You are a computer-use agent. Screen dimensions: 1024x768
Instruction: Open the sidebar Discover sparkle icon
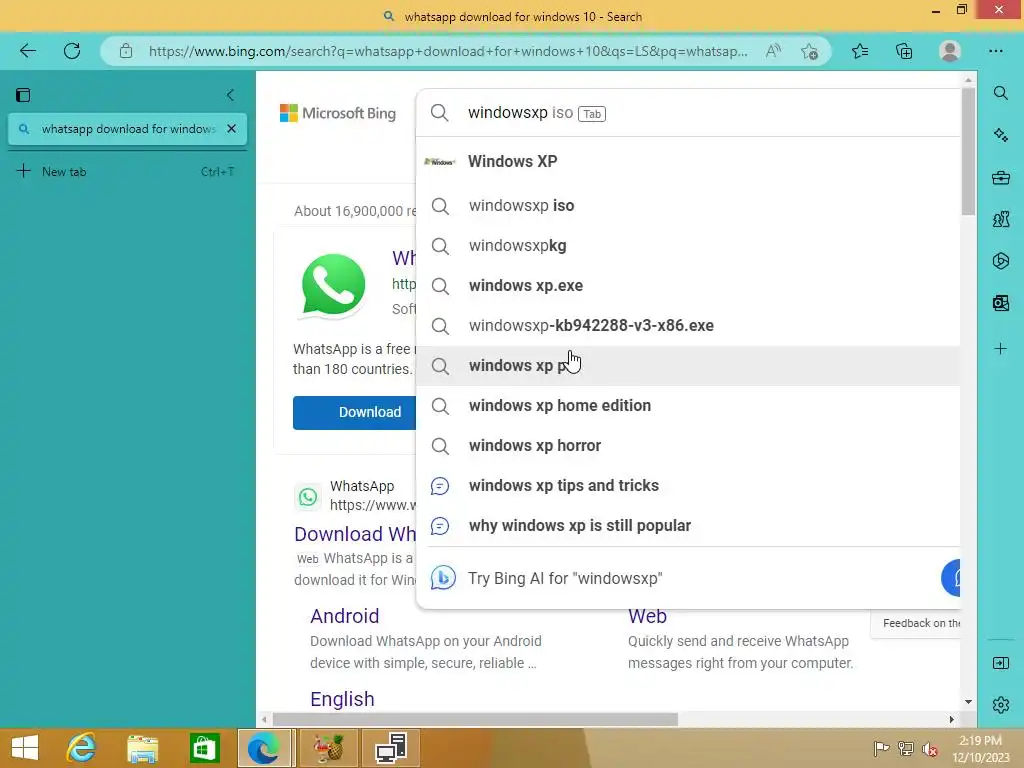pos(1000,135)
